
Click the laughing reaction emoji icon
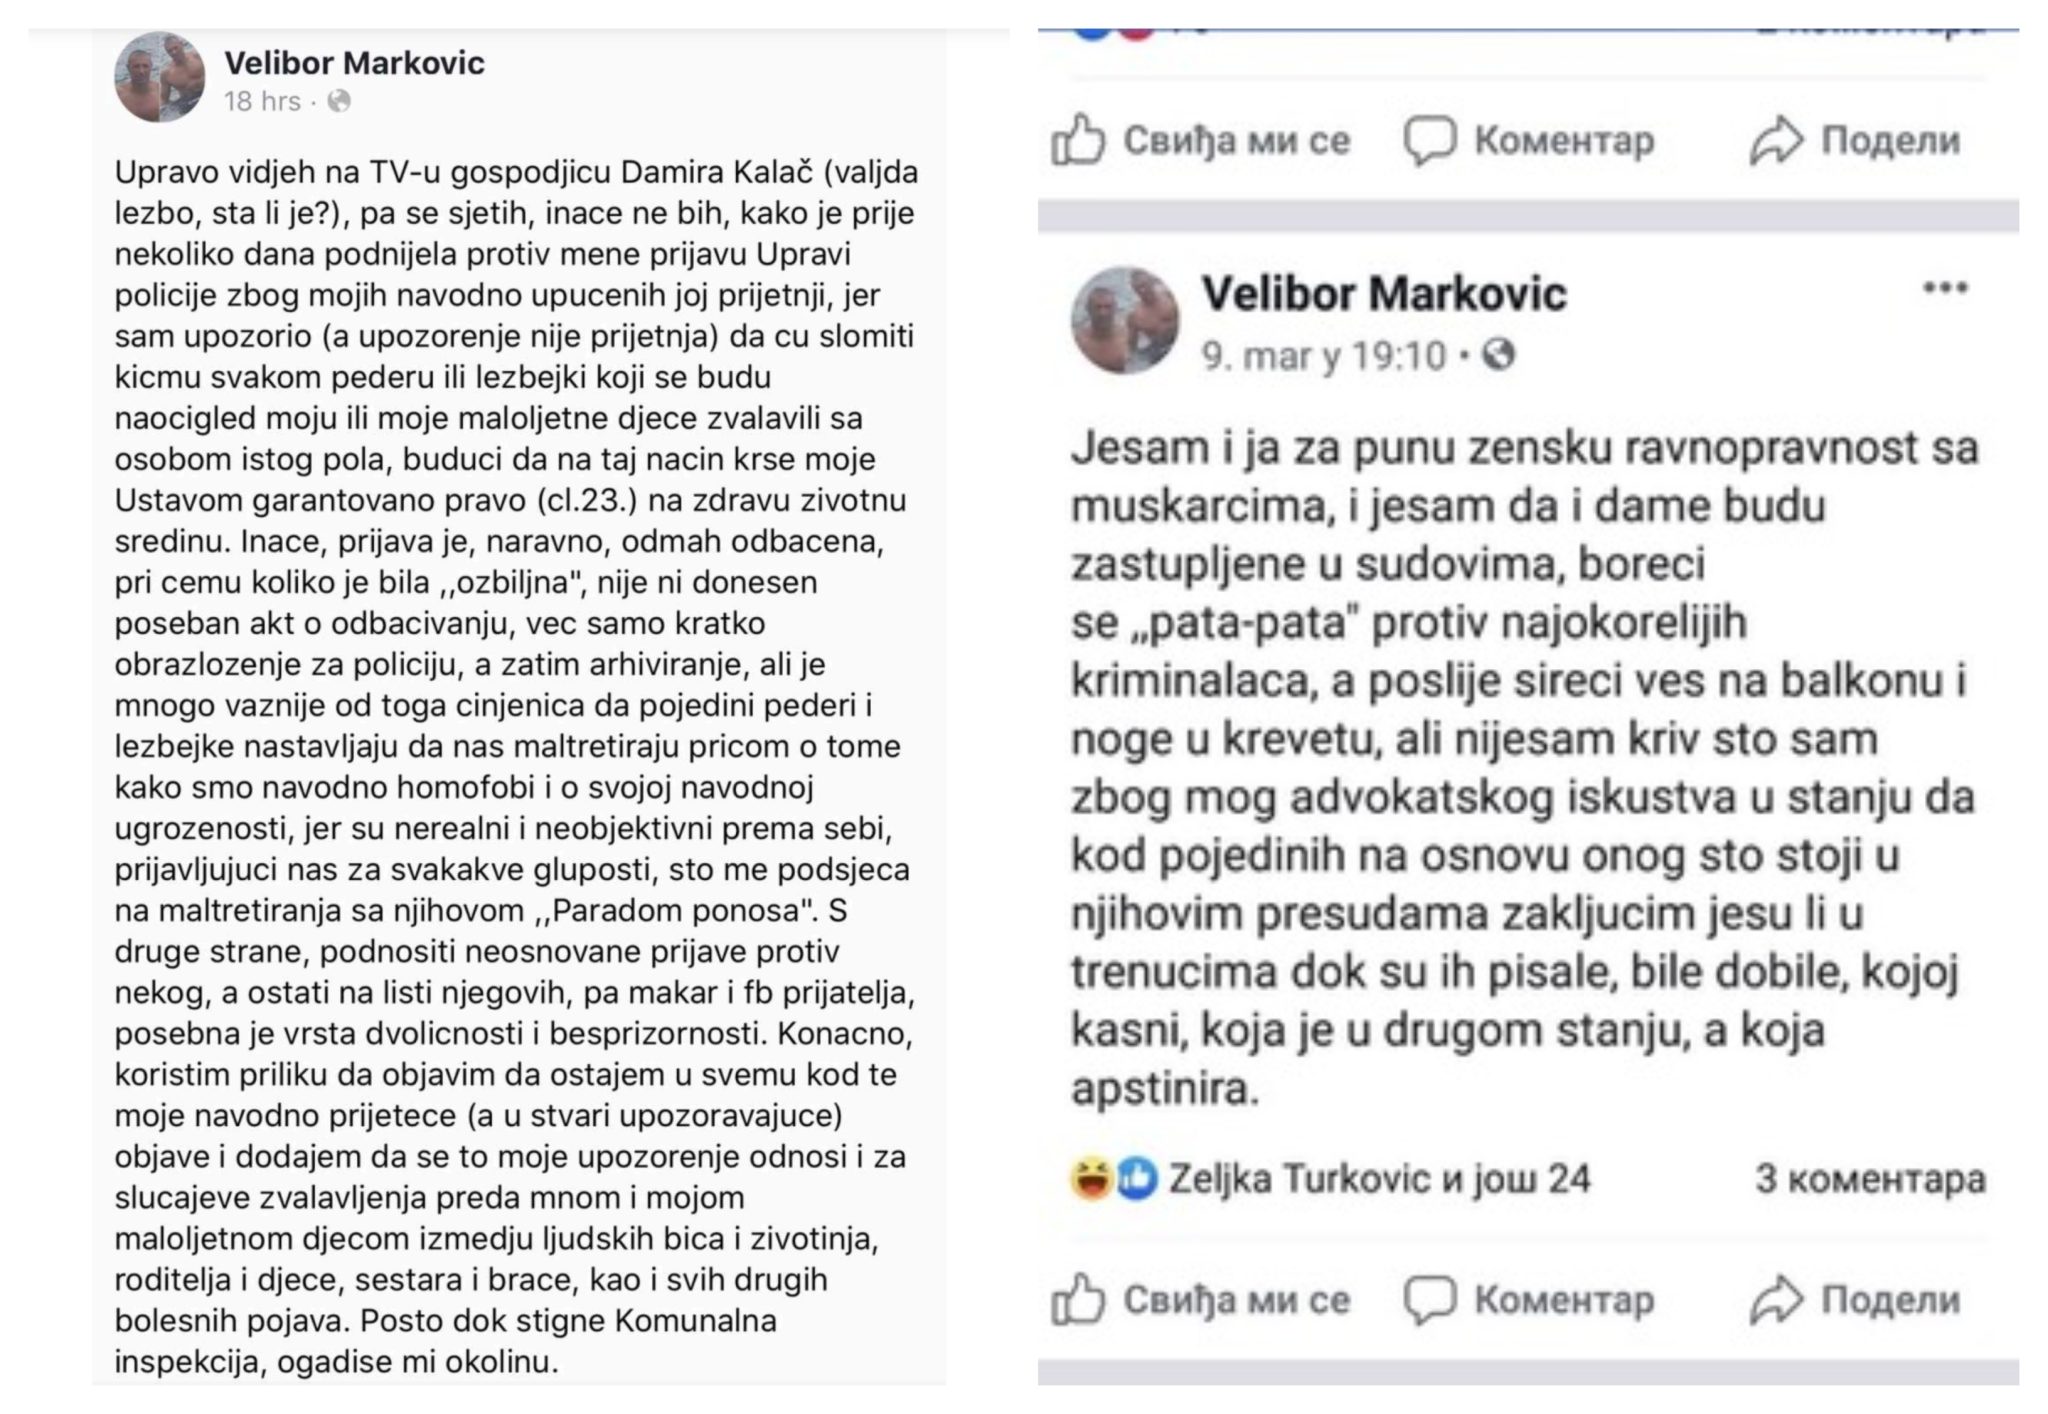click(x=1090, y=1178)
